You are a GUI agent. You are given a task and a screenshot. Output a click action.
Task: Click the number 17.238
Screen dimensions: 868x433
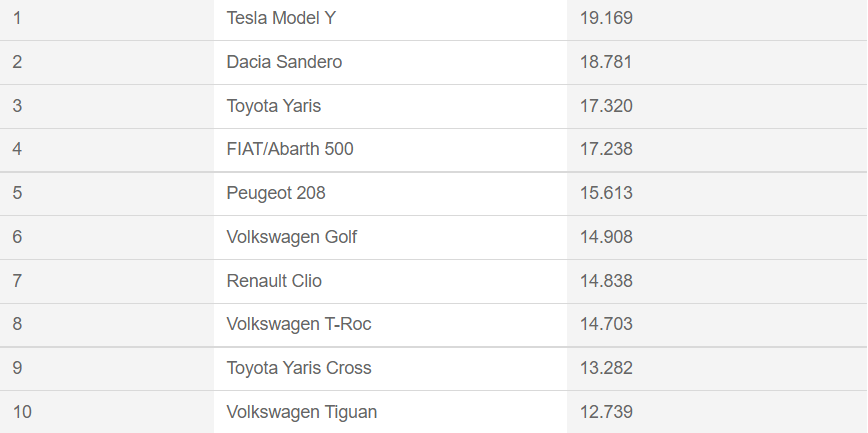[606, 149]
